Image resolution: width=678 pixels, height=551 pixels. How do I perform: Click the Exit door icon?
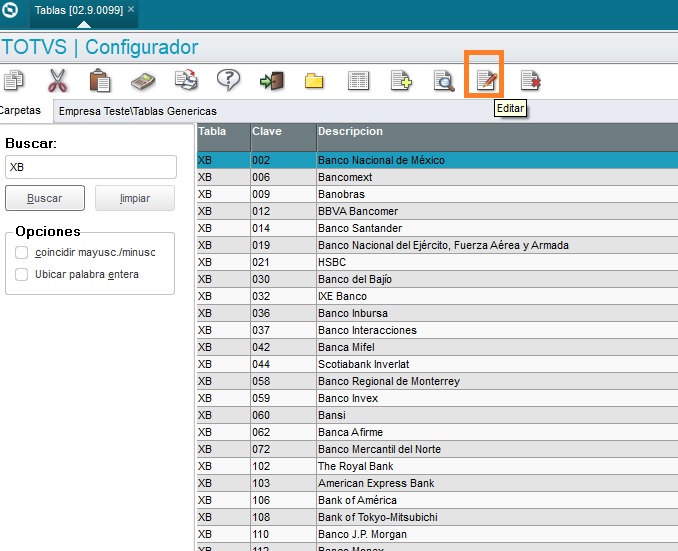click(x=272, y=81)
